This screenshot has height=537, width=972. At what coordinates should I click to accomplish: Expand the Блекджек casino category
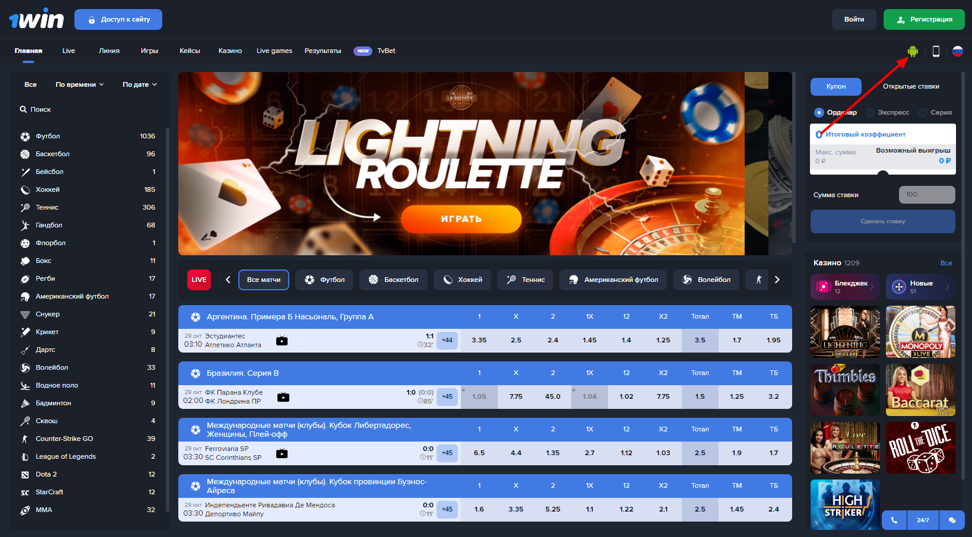pos(845,286)
